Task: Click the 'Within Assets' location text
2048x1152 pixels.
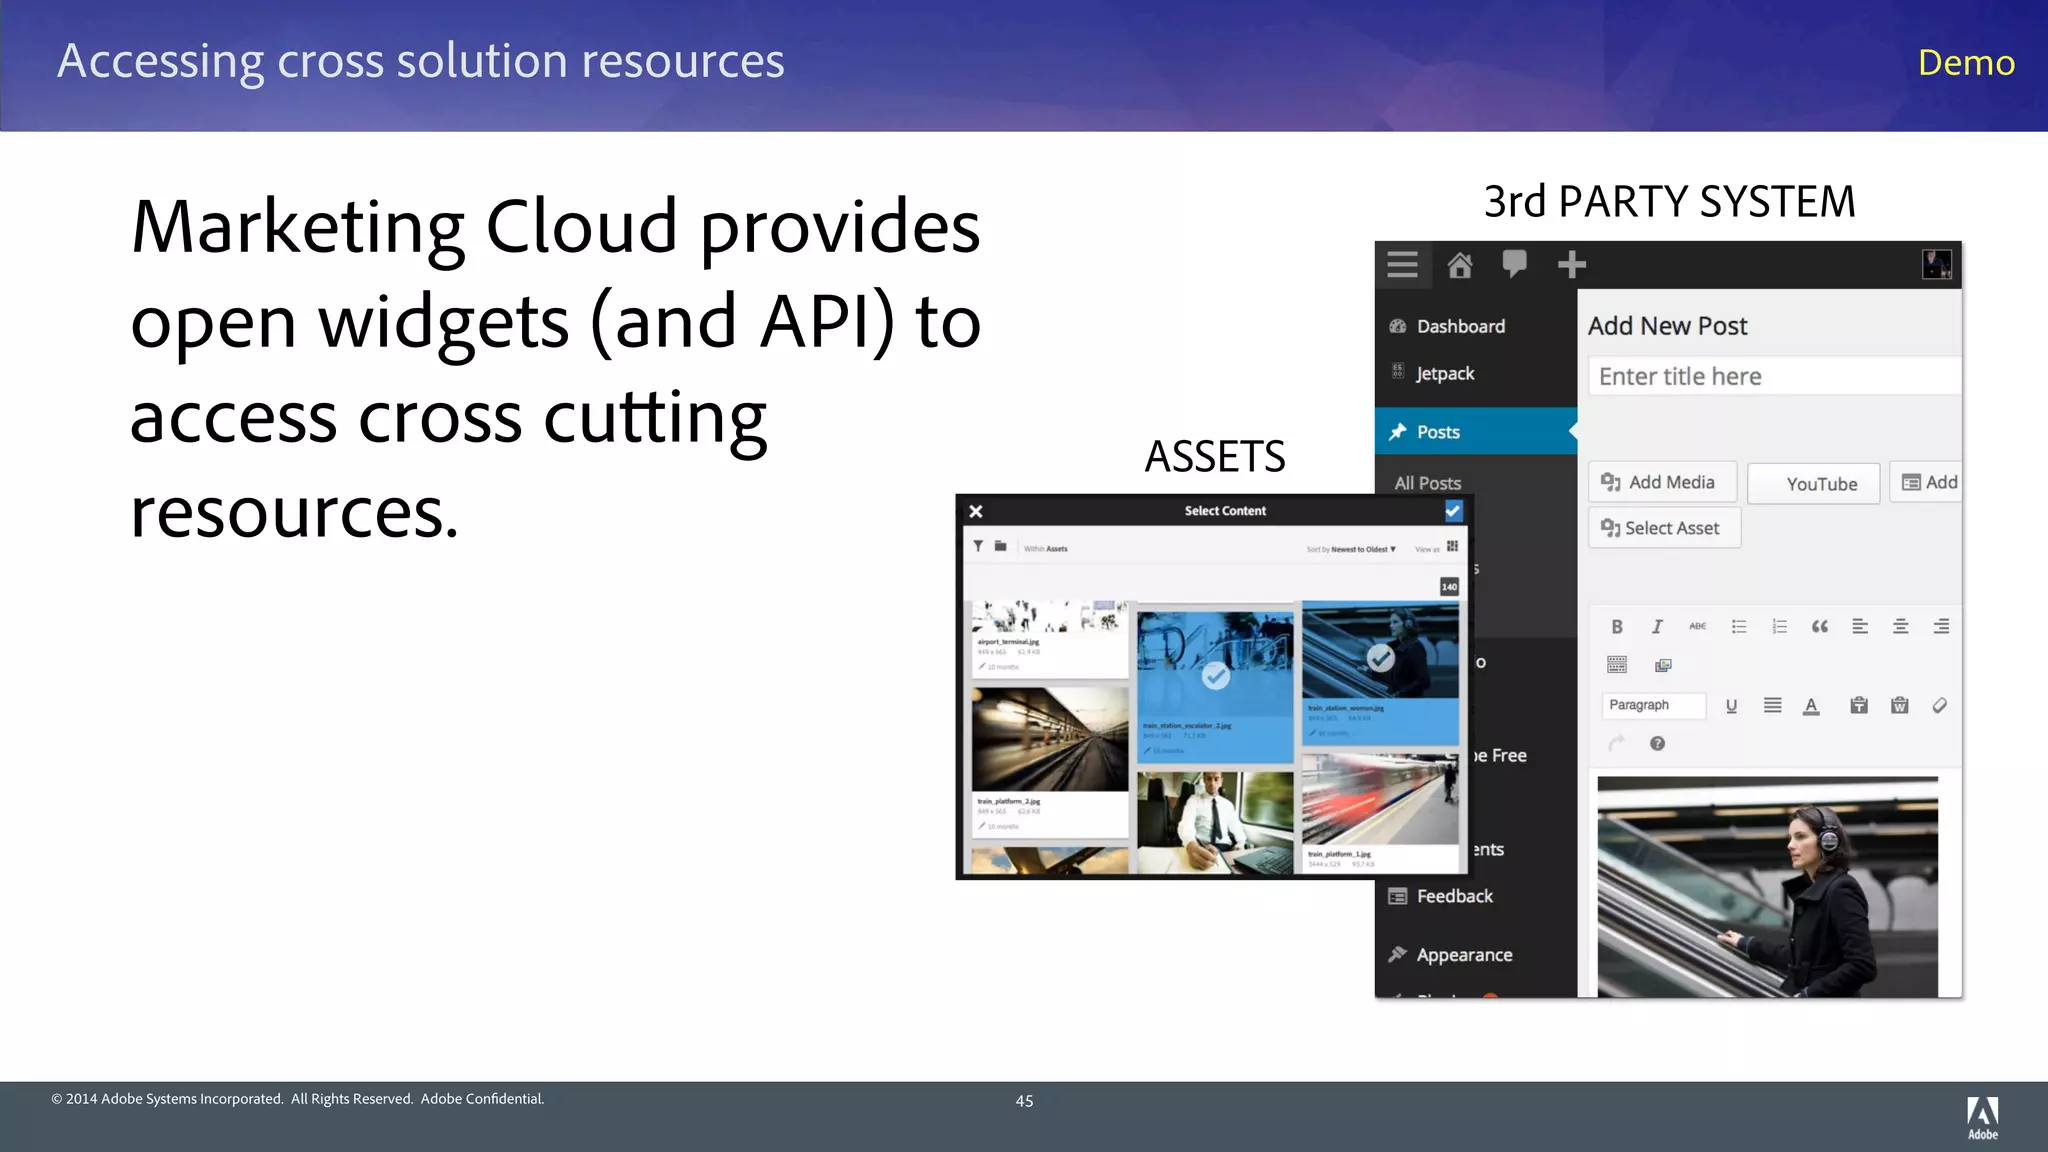Action: click(1046, 549)
